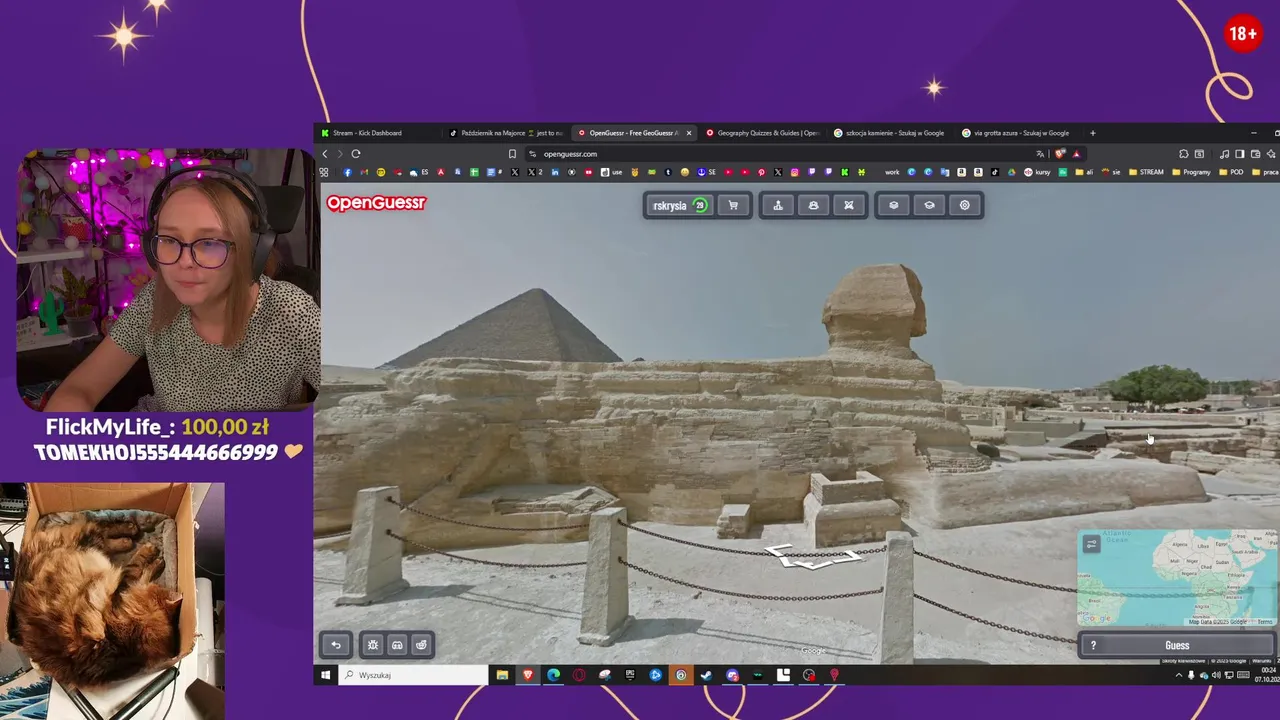The width and height of the screenshot is (1280, 720).
Task: Open the kursy bookmark
Action: 1037,172
